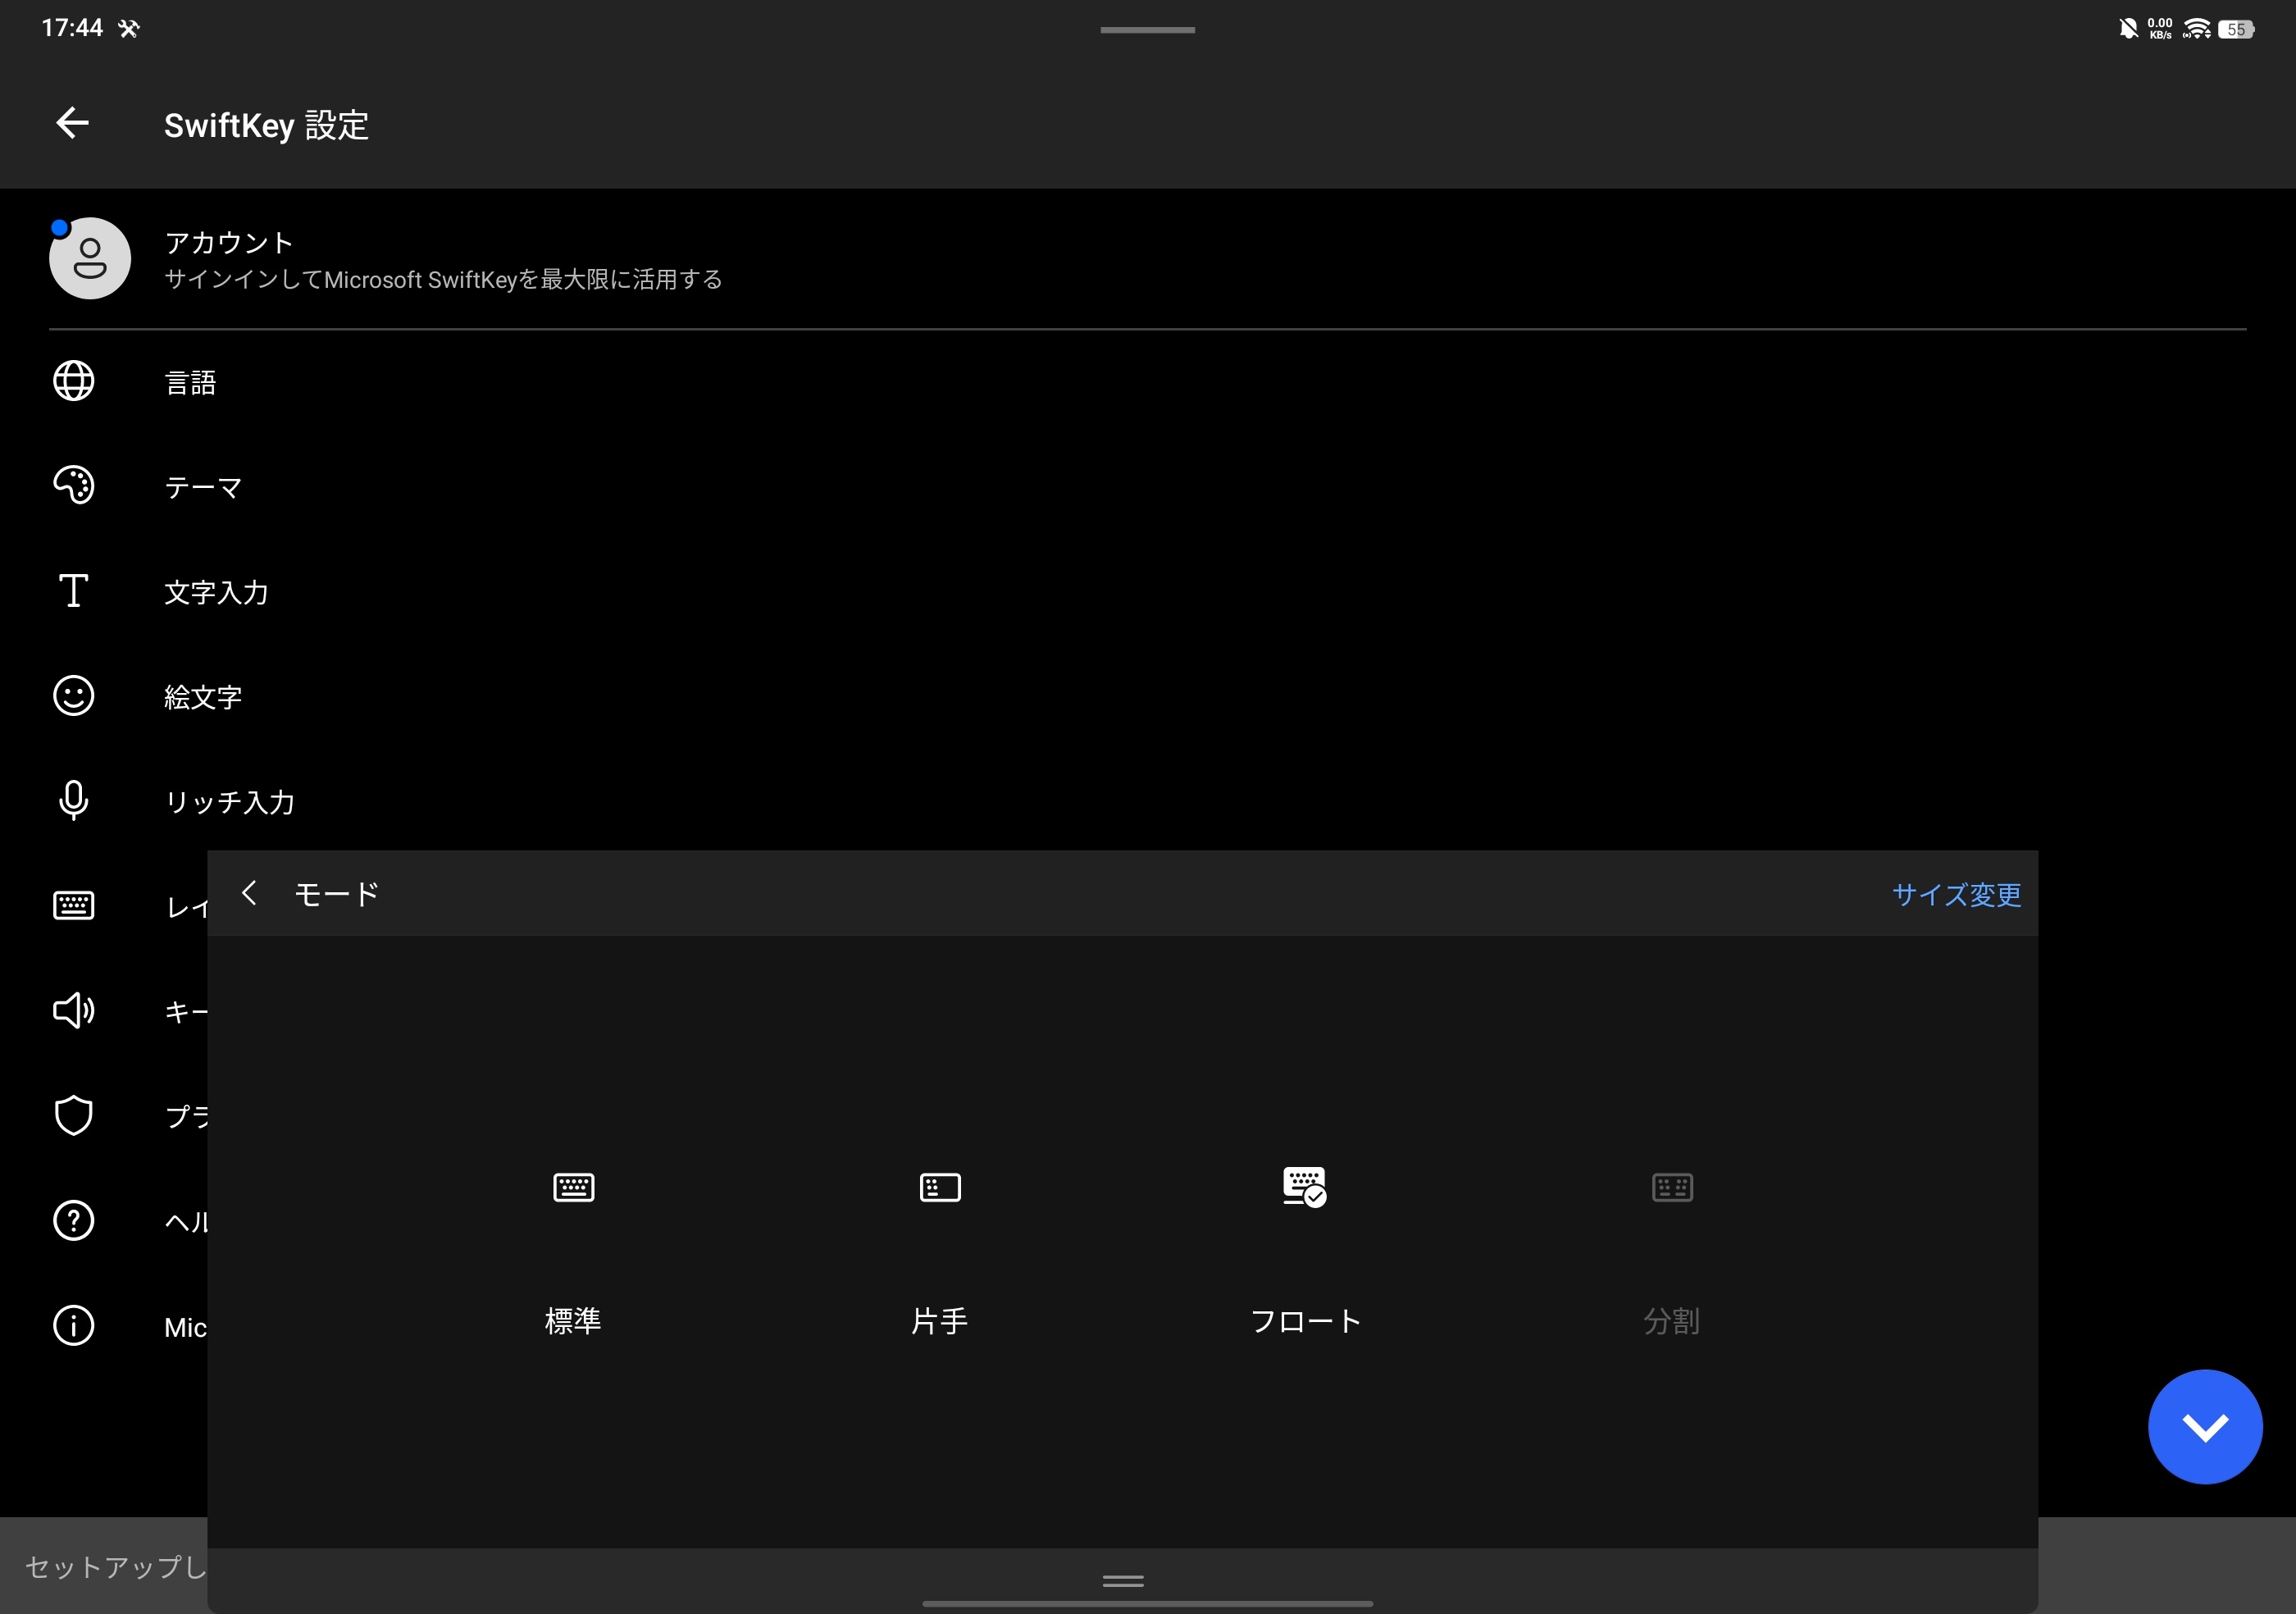Click the T icon for 文字入力
The image size is (2296, 1614).
tap(73, 591)
